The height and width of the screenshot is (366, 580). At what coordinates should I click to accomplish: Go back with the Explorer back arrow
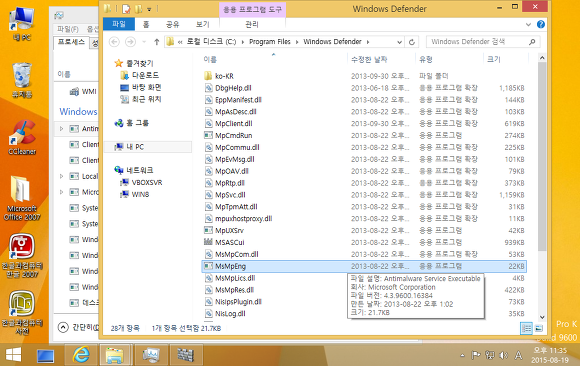[114, 42]
